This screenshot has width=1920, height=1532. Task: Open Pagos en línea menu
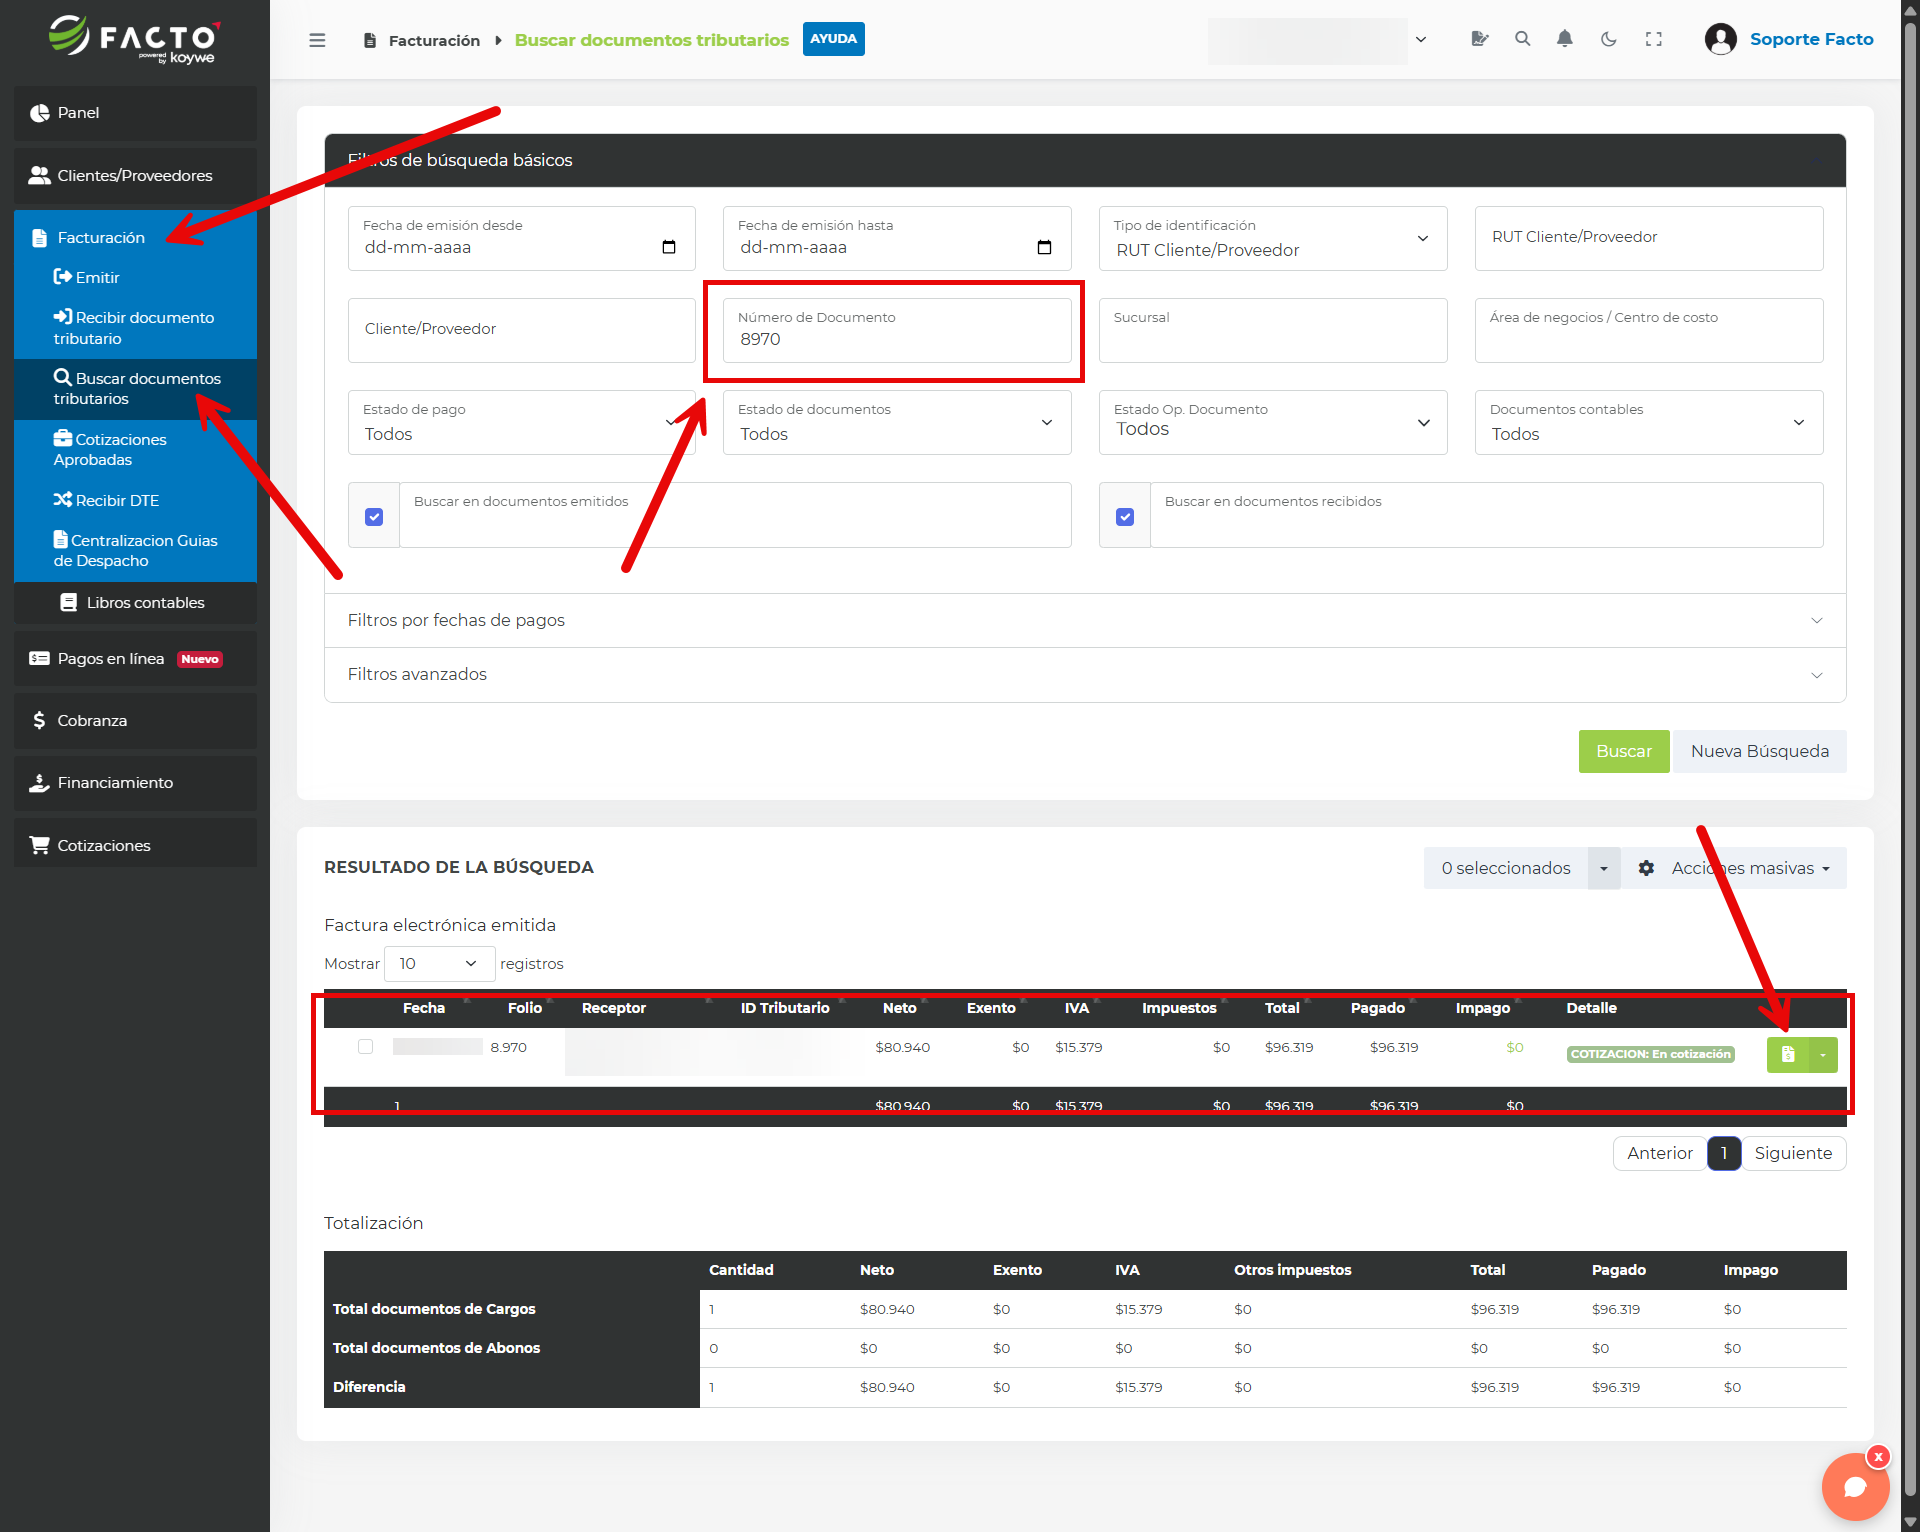(135, 659)
